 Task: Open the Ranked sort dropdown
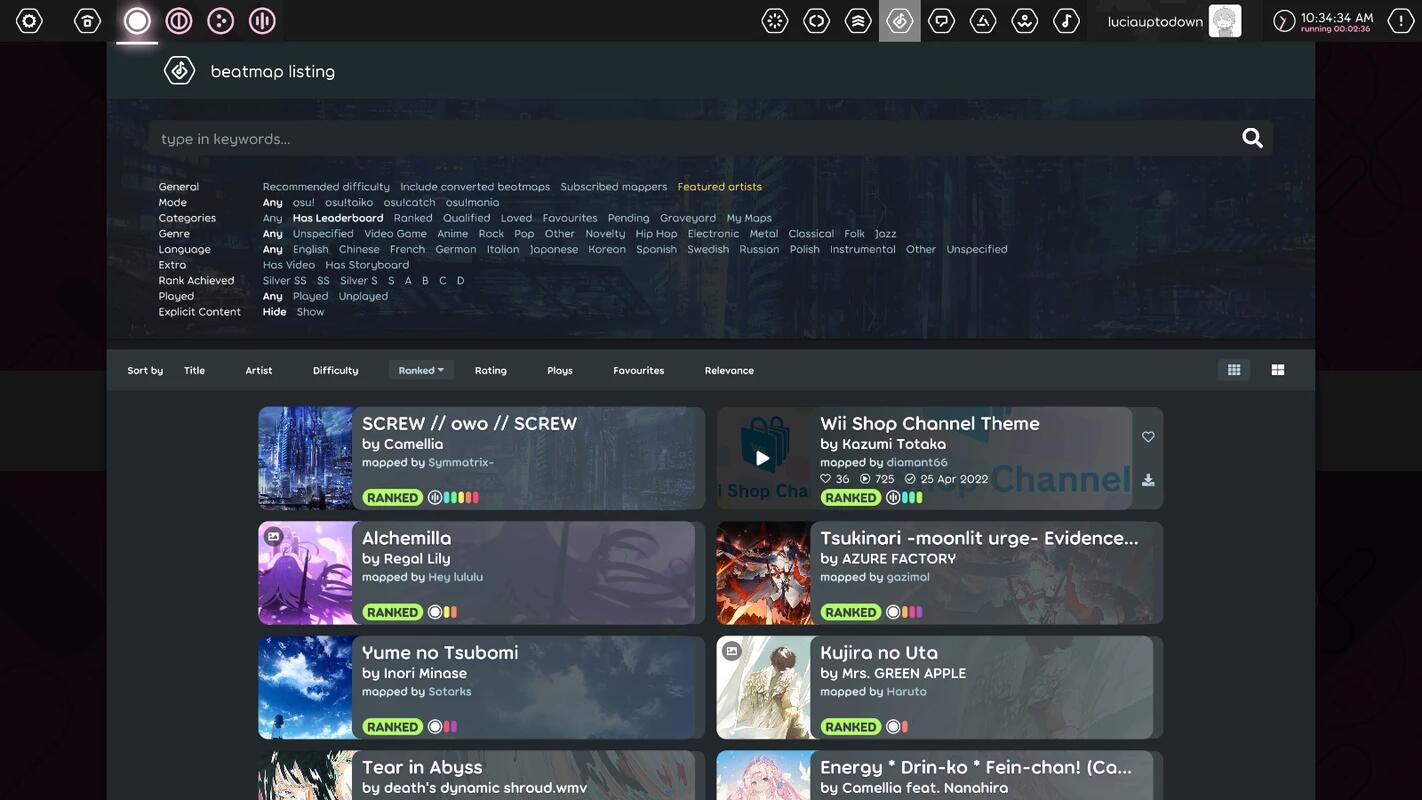(421, 370)
